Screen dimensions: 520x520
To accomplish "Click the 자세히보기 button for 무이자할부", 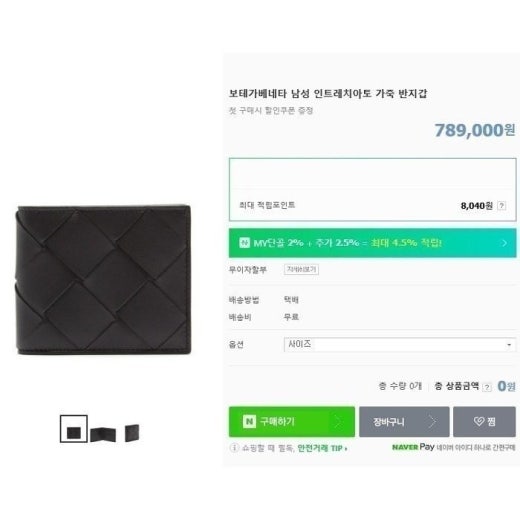I will click(301, 269).
